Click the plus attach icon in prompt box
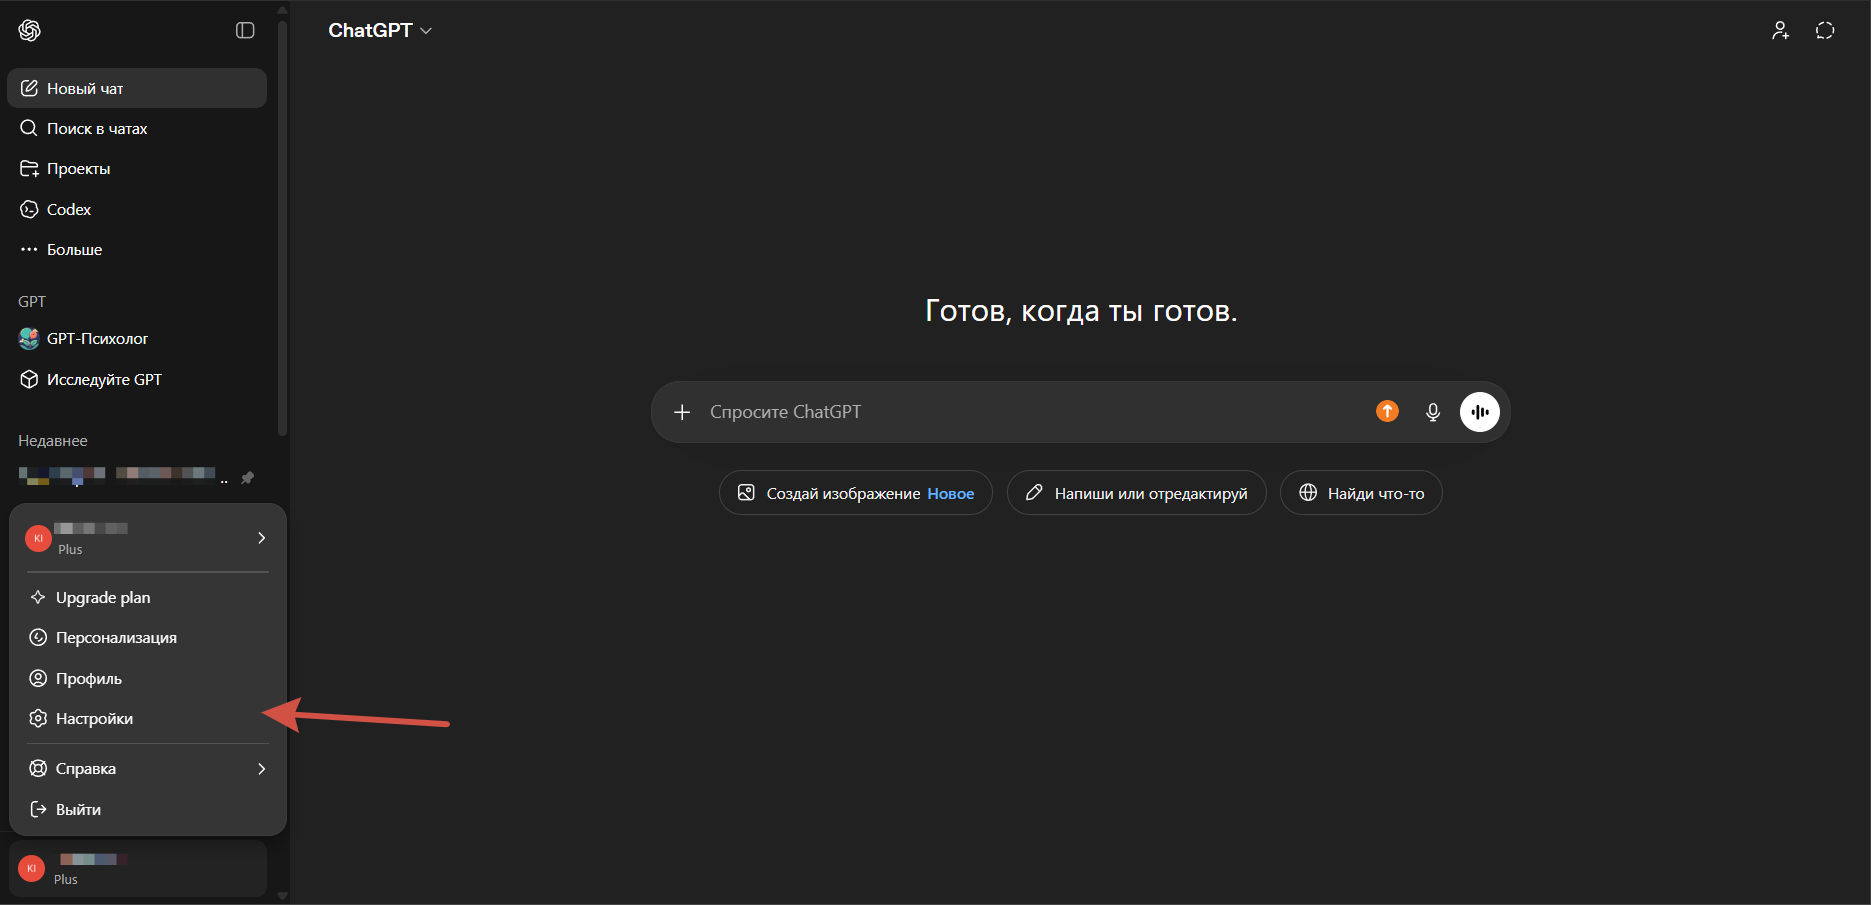Viewport: 1871px width, 905px height. (682, 412)
